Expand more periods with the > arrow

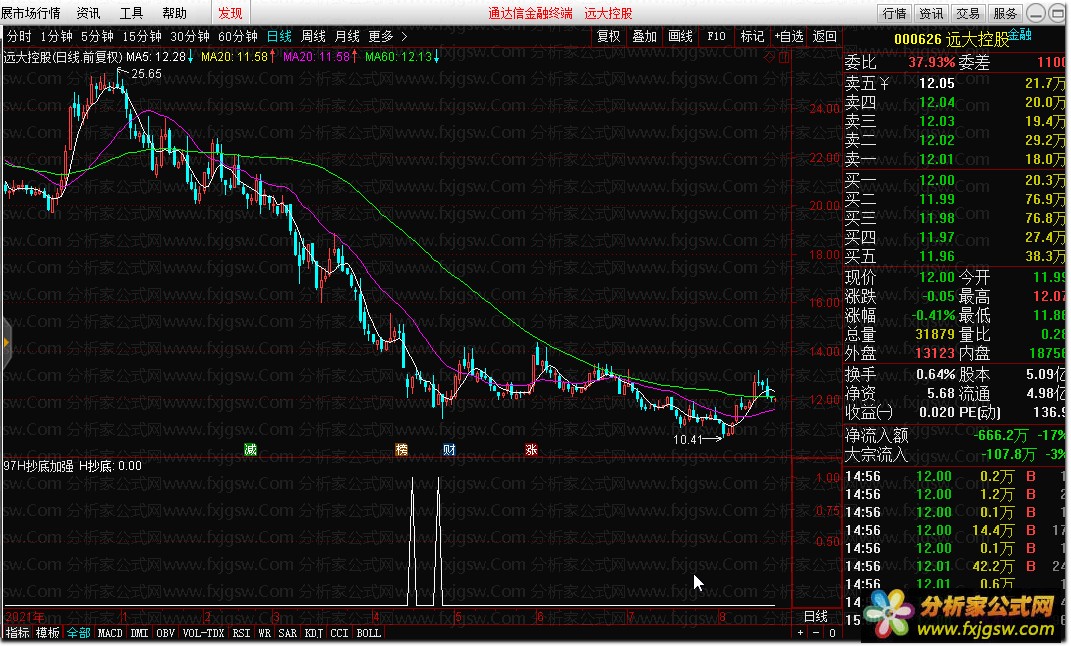[x=404, y=36]
